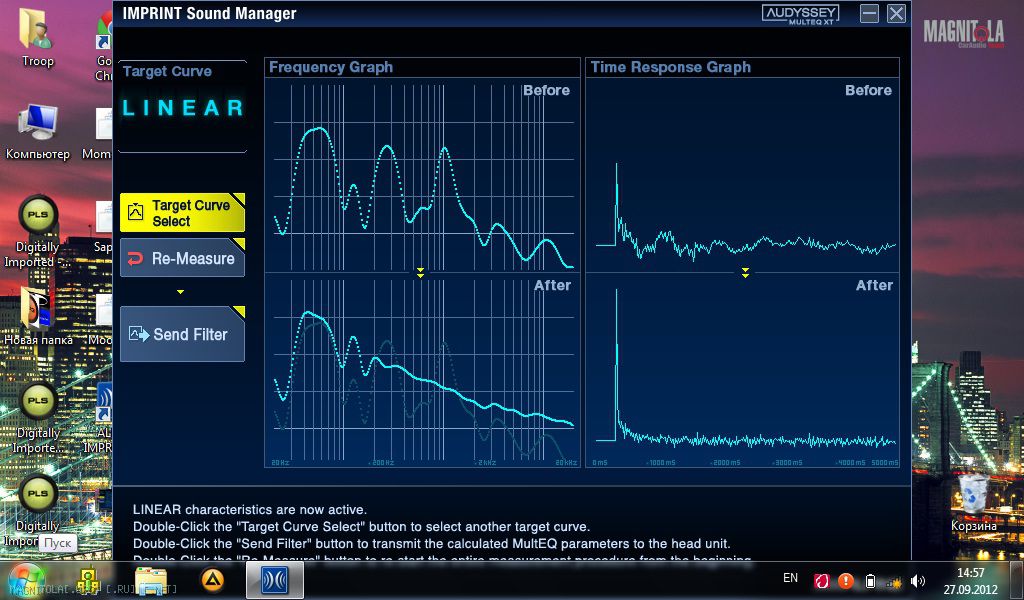Click the EN language indicator

tap(790, 579)
